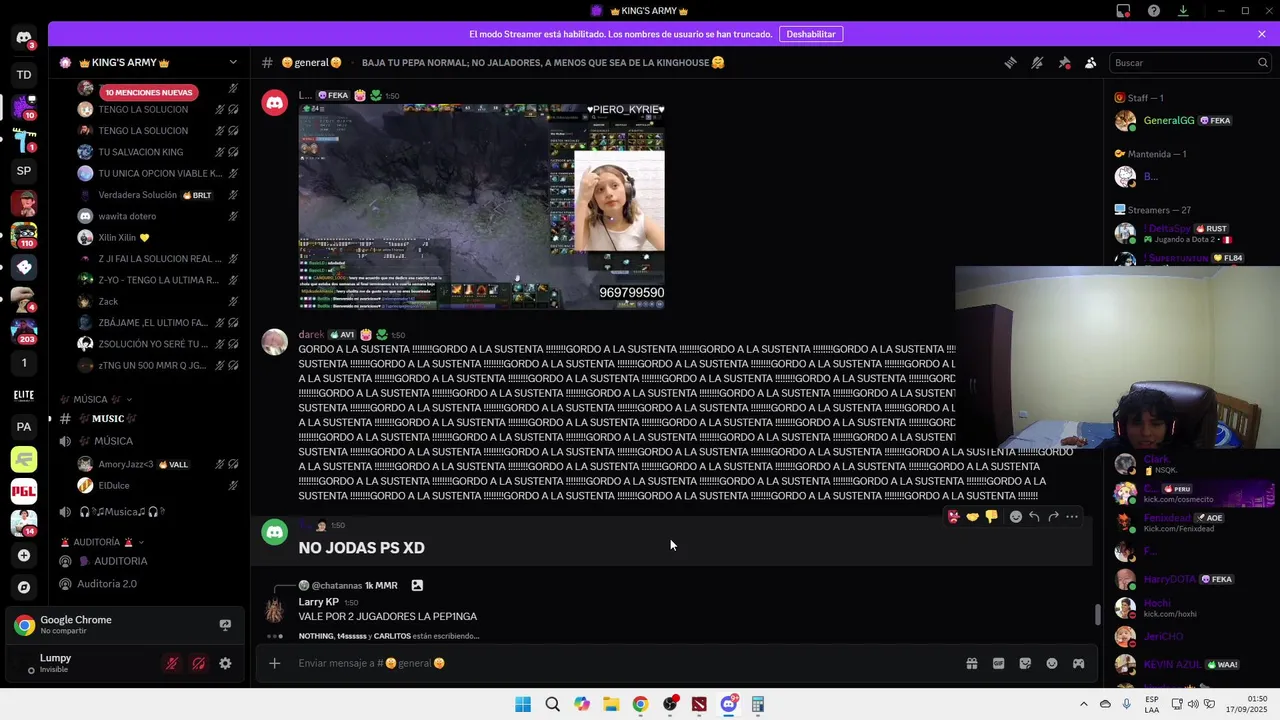Viewport: 1280px width, 720px height.
Task: Click Deshabilitar streamer mode button
Action: (810, 34)
